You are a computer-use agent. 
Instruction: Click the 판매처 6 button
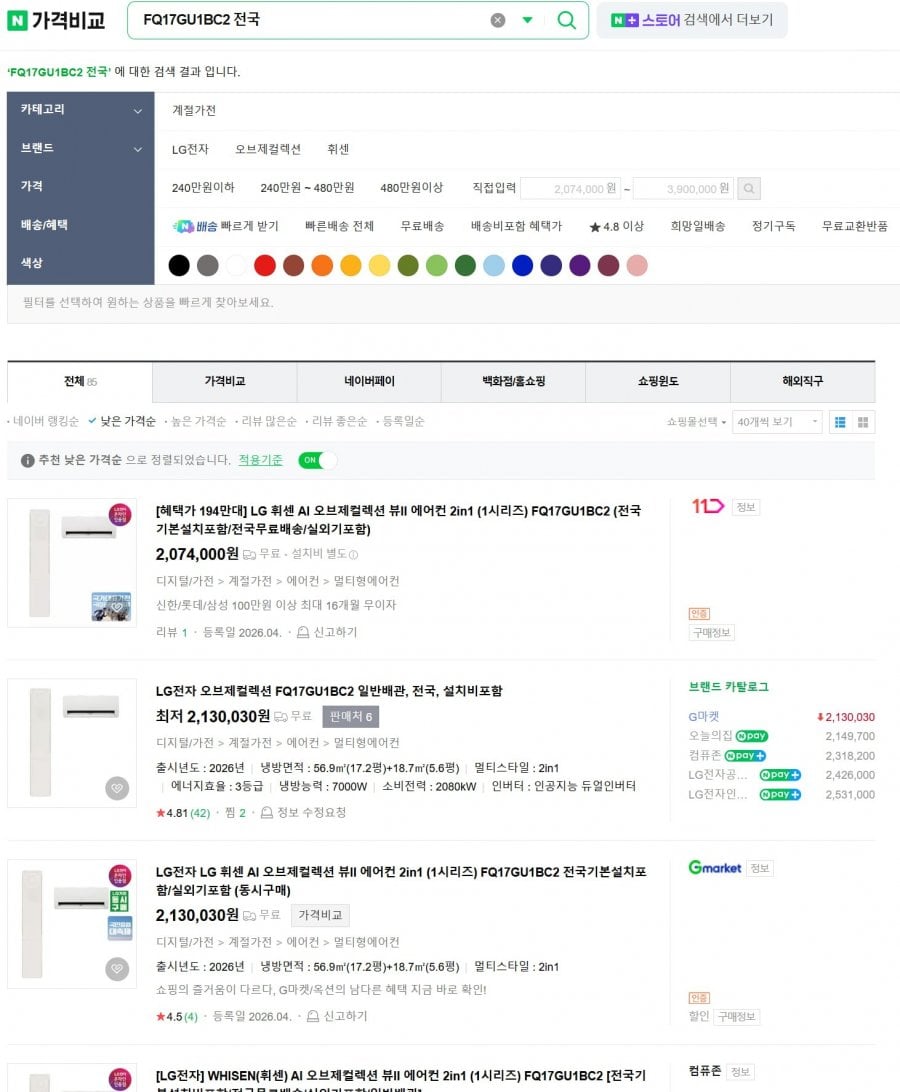[x=351, y=717]
